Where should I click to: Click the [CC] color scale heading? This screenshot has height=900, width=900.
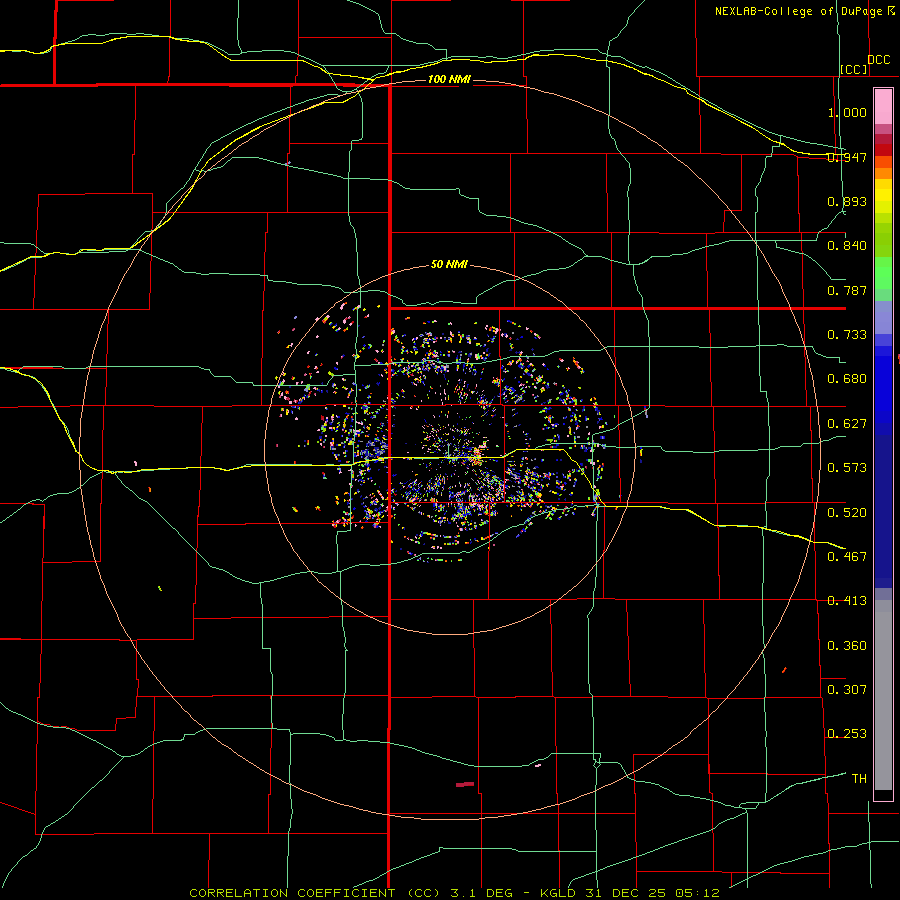[854, 69]
